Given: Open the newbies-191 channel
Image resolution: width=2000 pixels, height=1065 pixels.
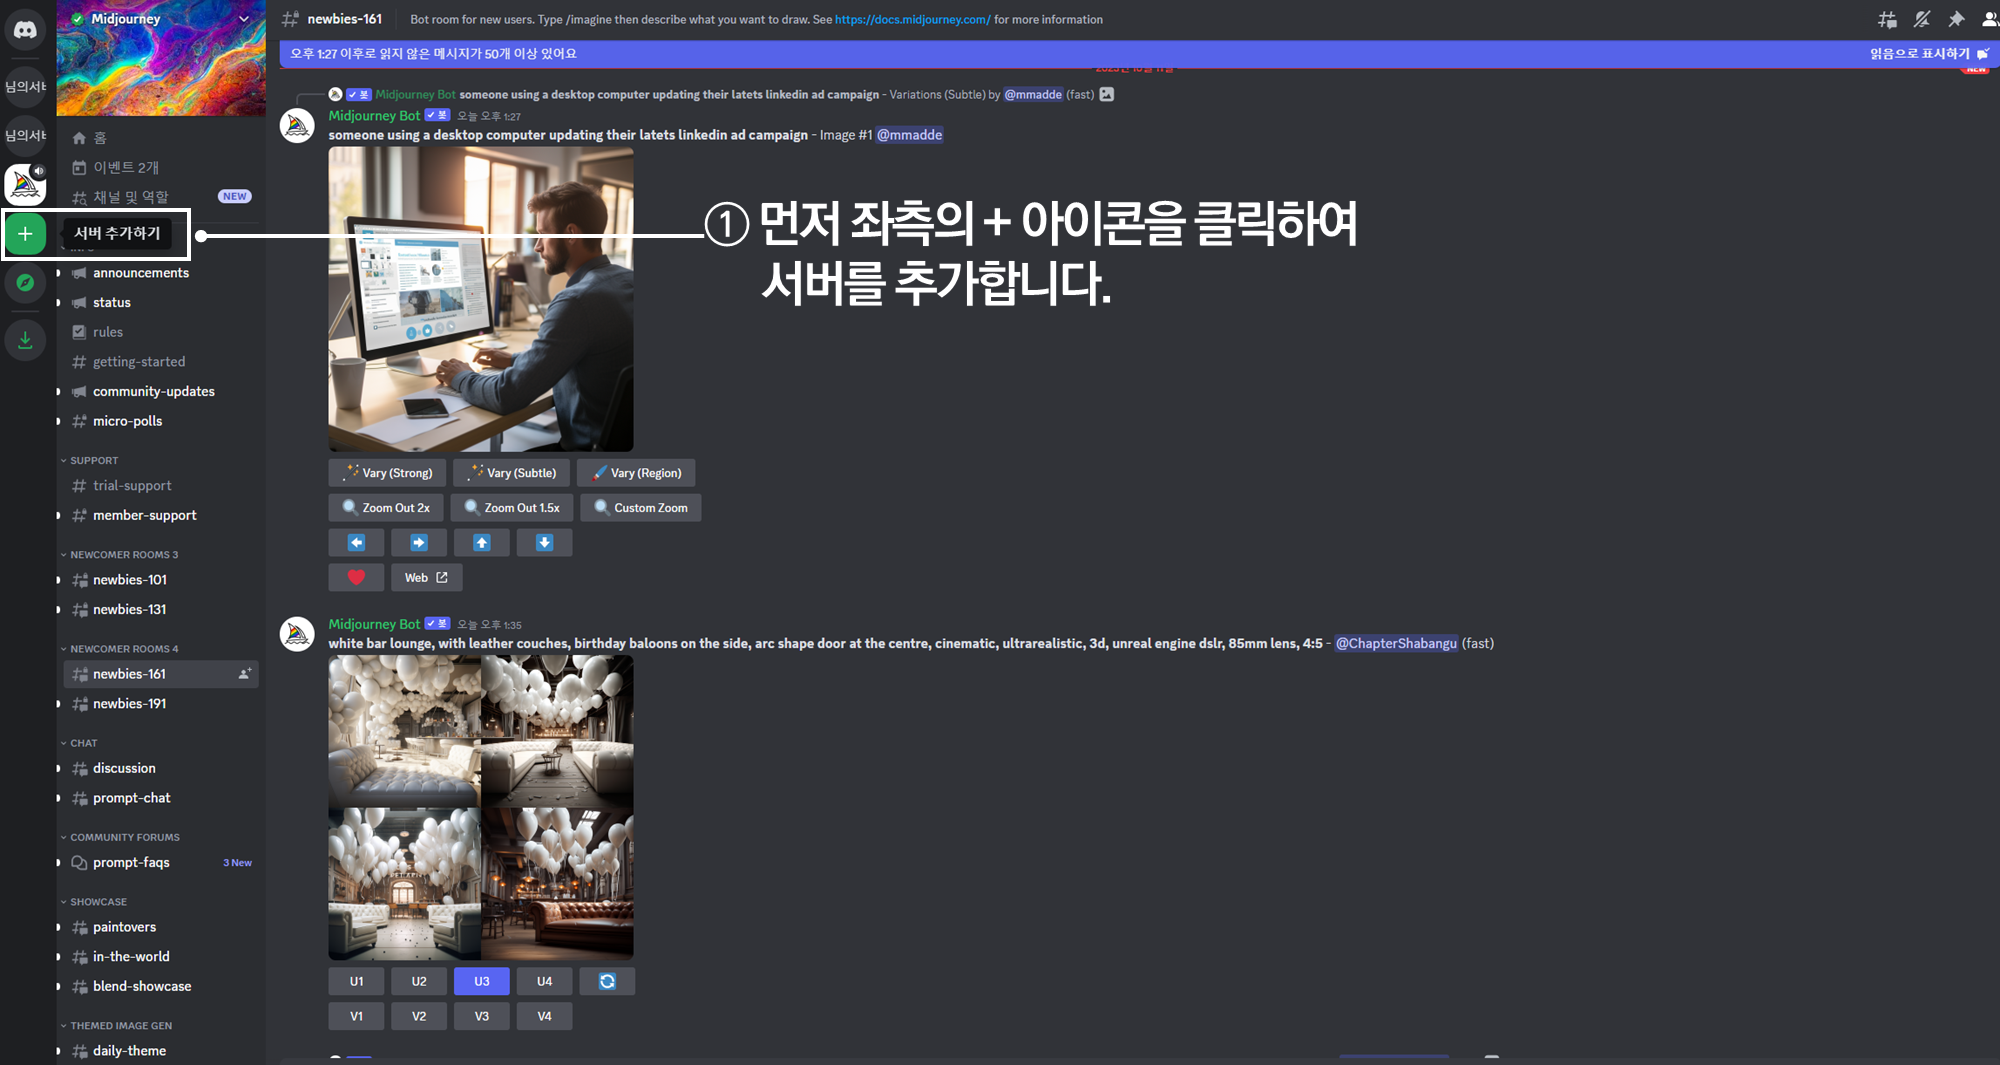Looking at the screenshot, I should point(160,704).
